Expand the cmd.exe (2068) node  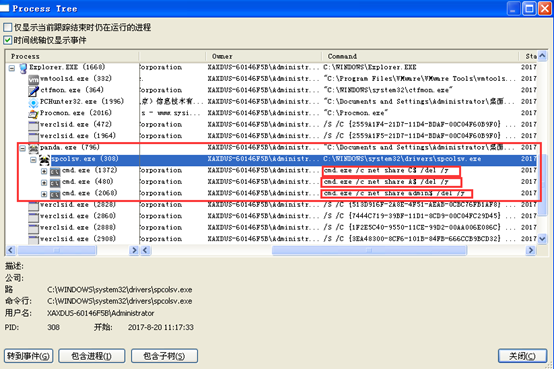click(x=44, y=194)
